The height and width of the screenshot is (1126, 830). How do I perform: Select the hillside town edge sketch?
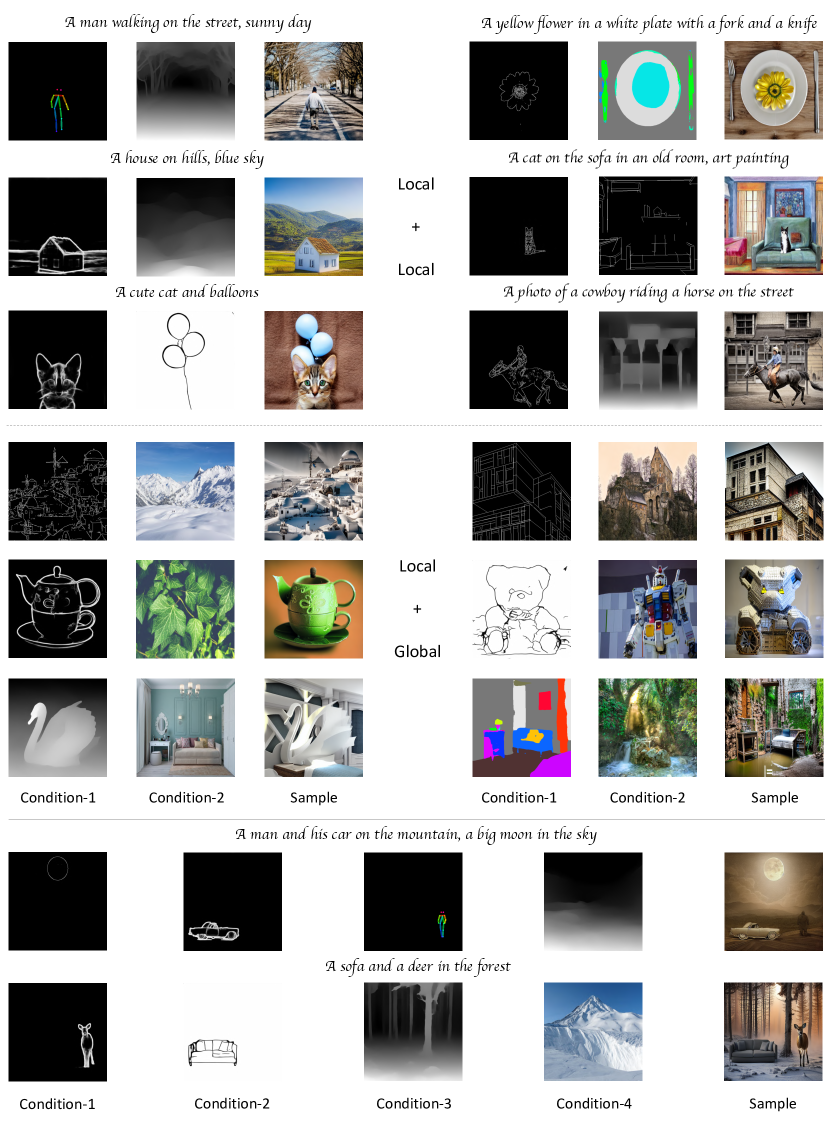click(57, 491)
